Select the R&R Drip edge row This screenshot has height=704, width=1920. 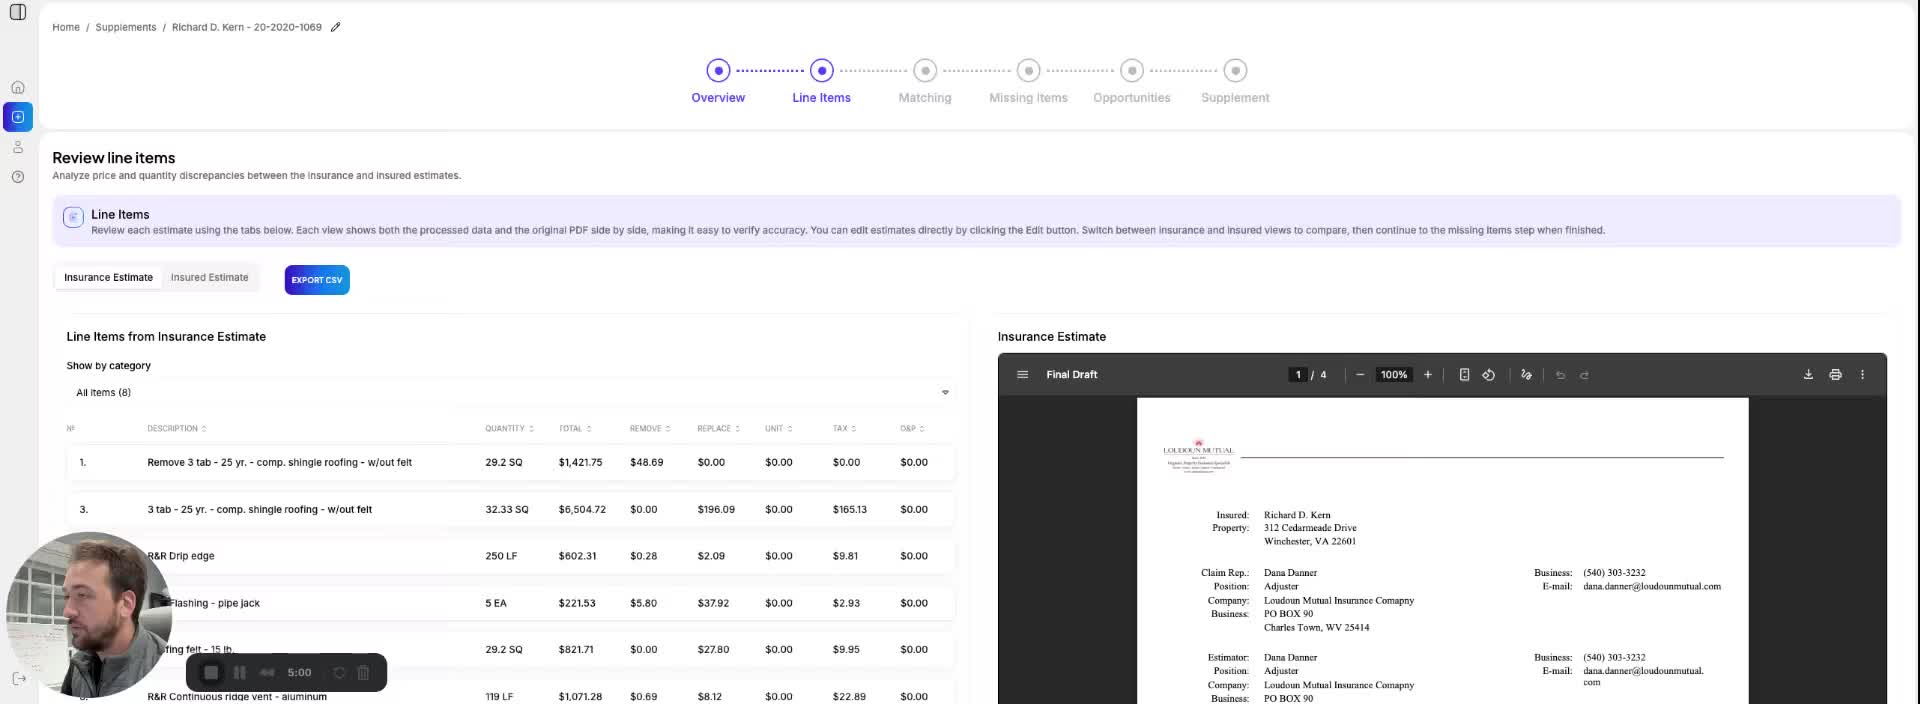(510, 556)
